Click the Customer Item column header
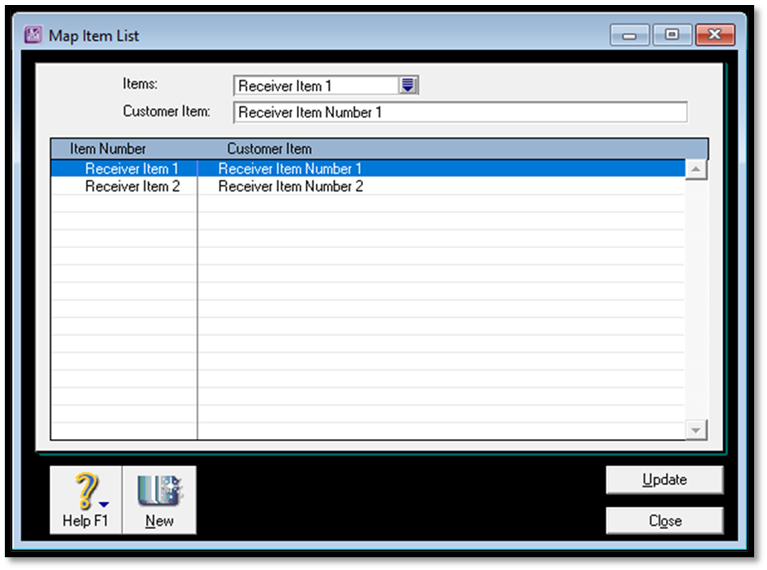The height and width of the screenshot is (570, 767). click(x=269, y=149)
